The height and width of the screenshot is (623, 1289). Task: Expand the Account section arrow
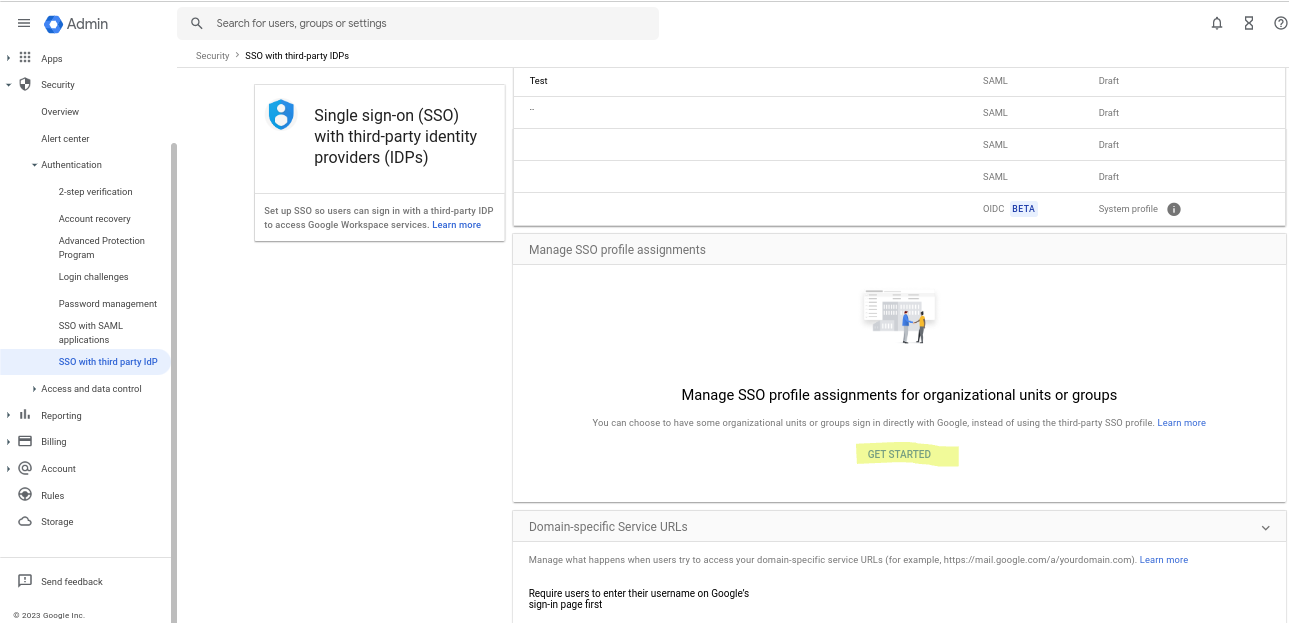(x=8, y=468)
